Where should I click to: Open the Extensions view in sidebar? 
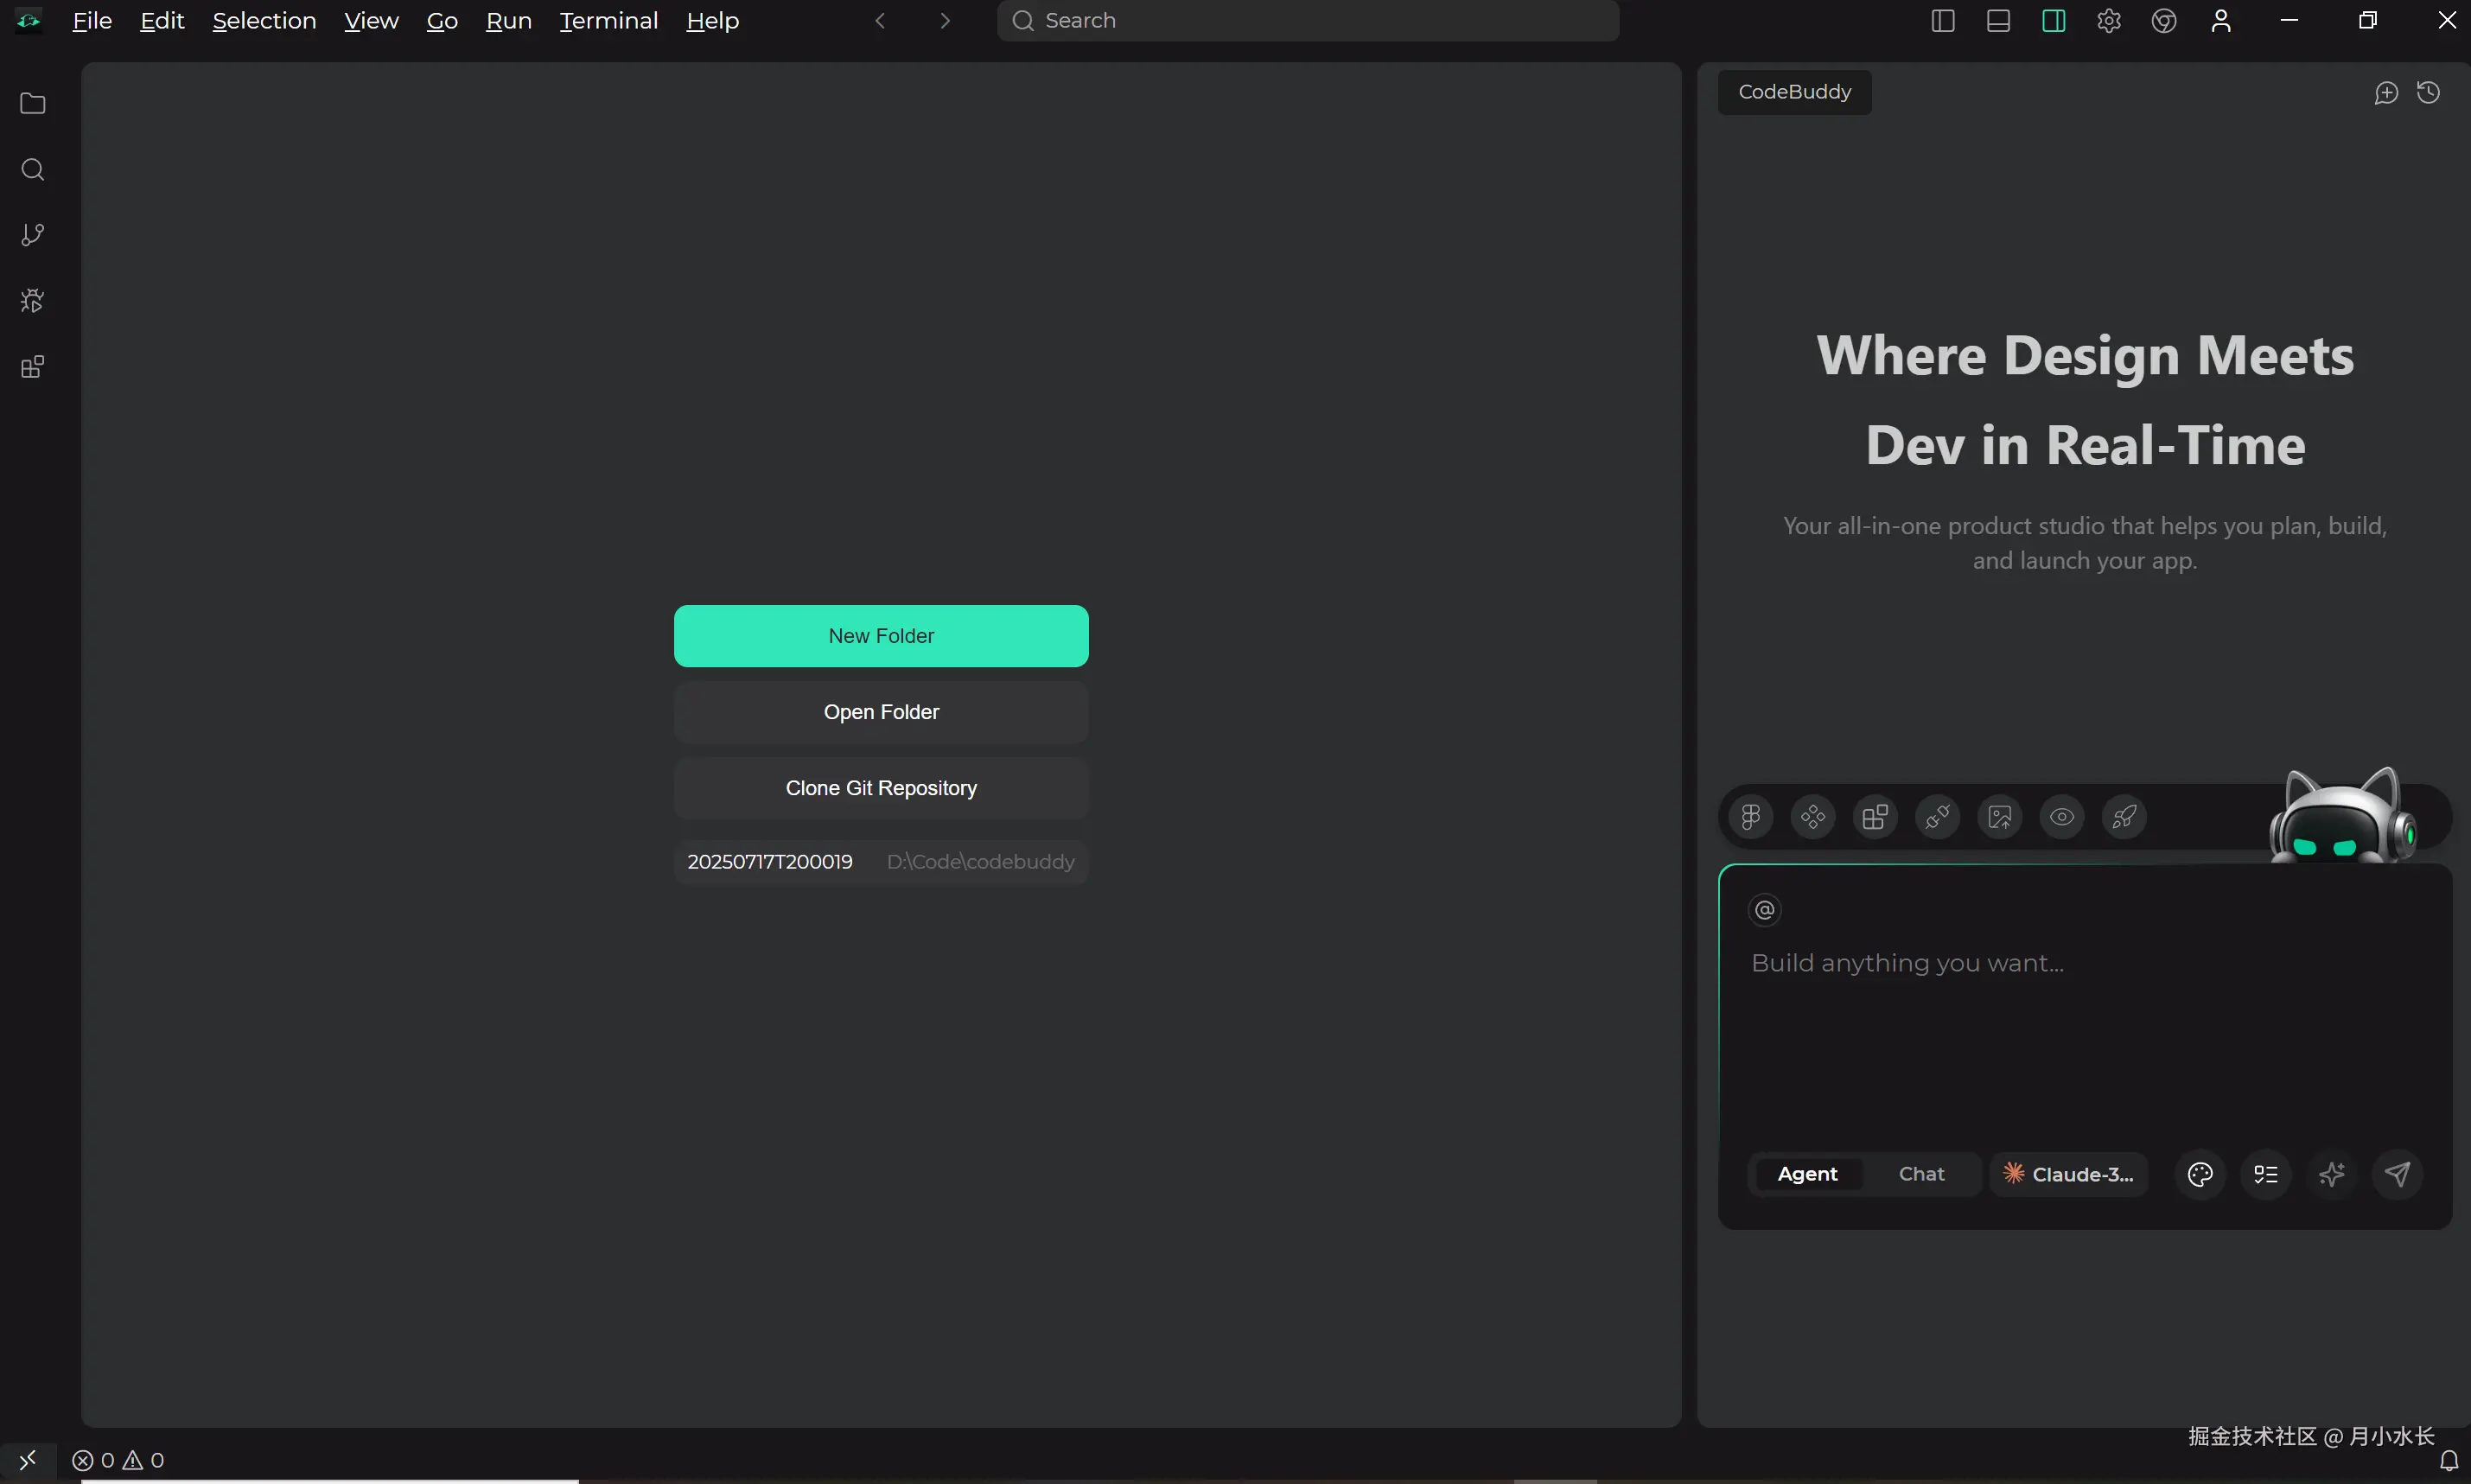click(x=32, y=367)
